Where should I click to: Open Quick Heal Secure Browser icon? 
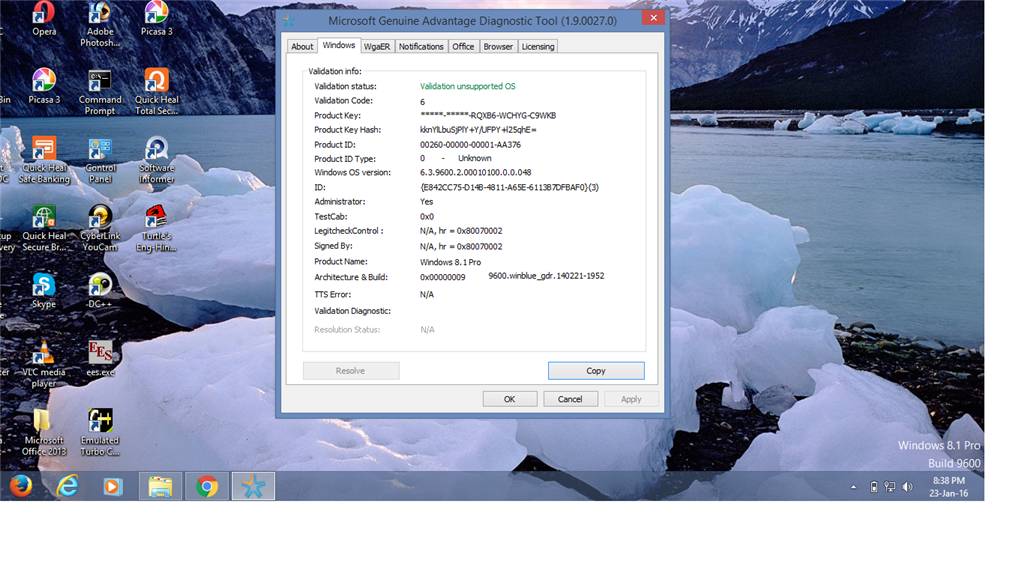tap(44, 229)
